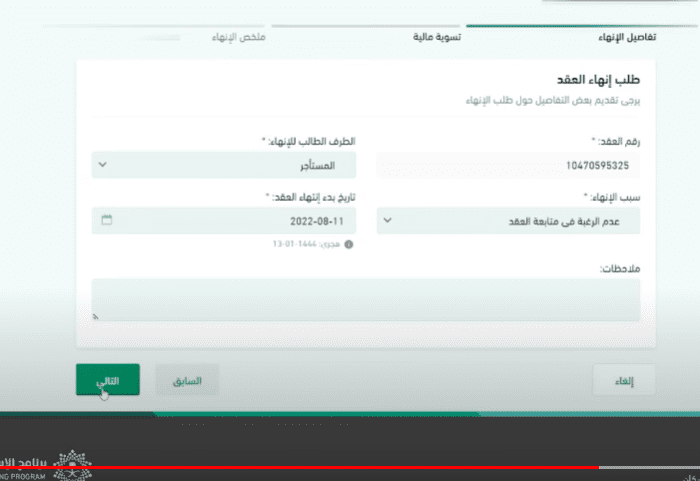Select the ملخص الإنهاء step tab

click(238, 37)
